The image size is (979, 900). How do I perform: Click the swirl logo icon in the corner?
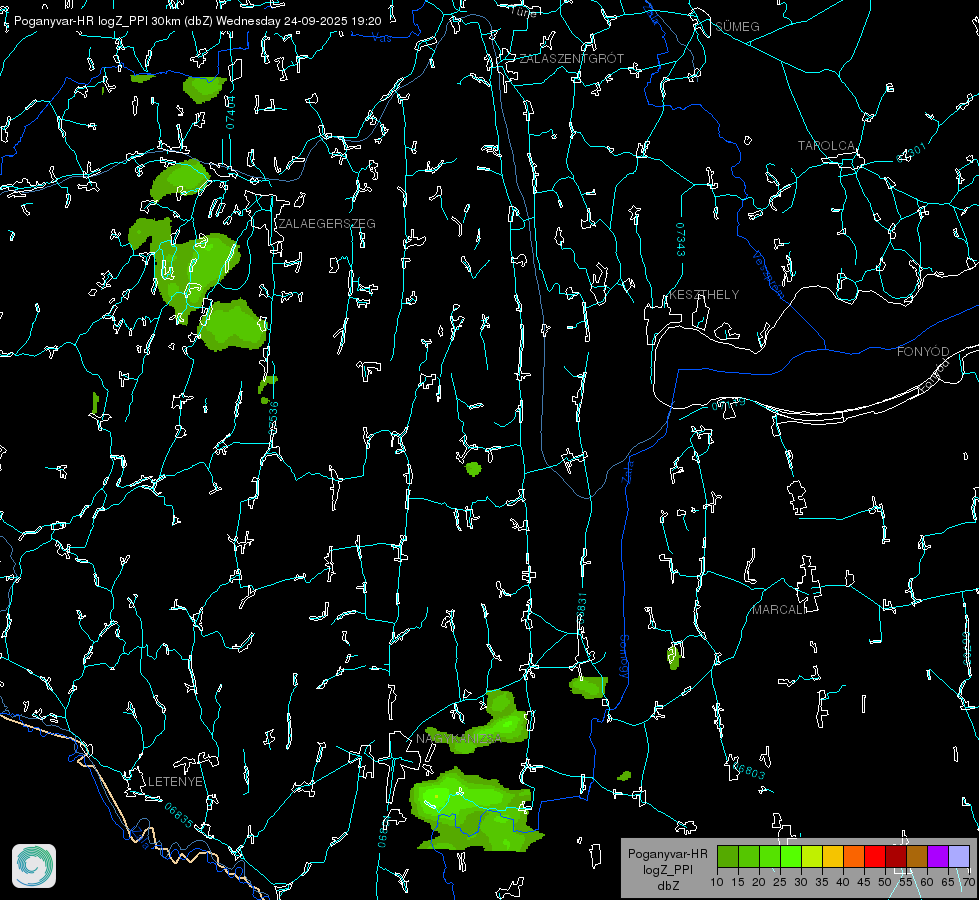(x=34, y=866)
